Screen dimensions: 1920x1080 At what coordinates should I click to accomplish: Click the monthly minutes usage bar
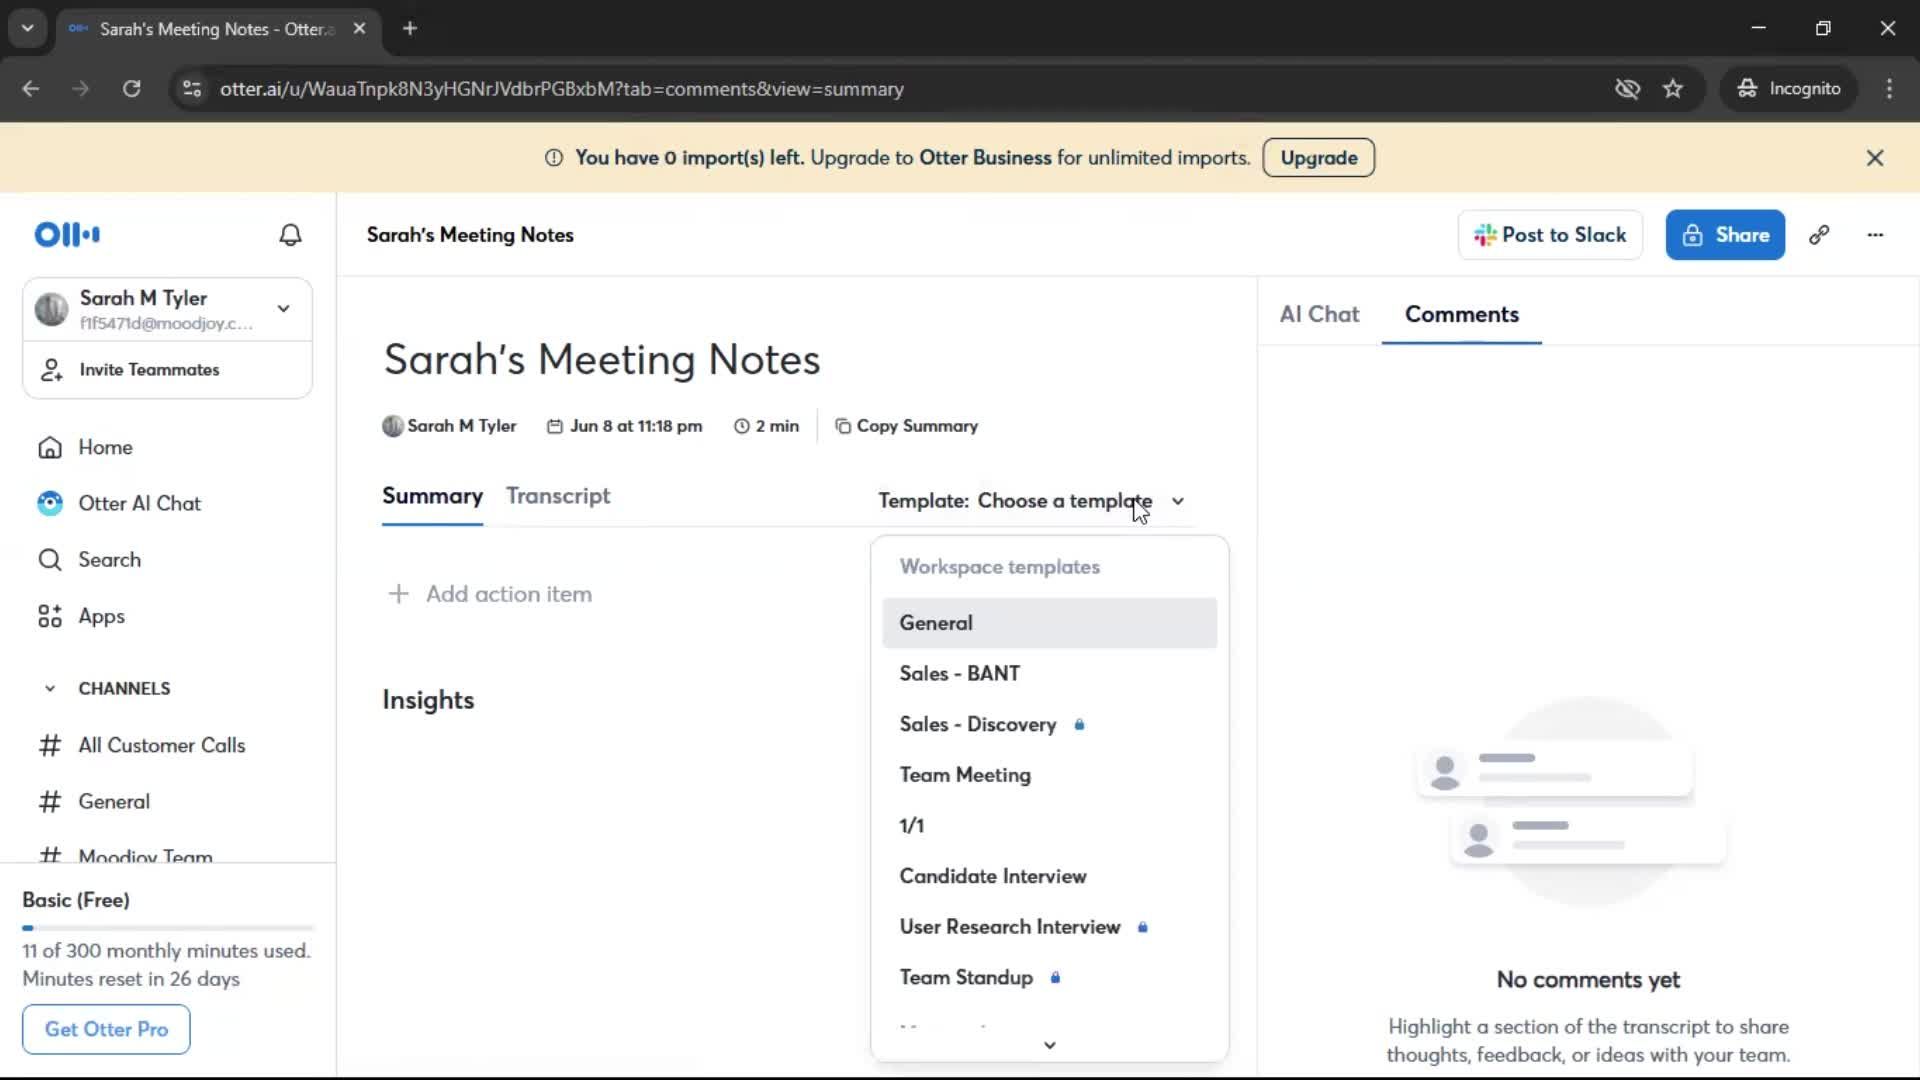168,928
